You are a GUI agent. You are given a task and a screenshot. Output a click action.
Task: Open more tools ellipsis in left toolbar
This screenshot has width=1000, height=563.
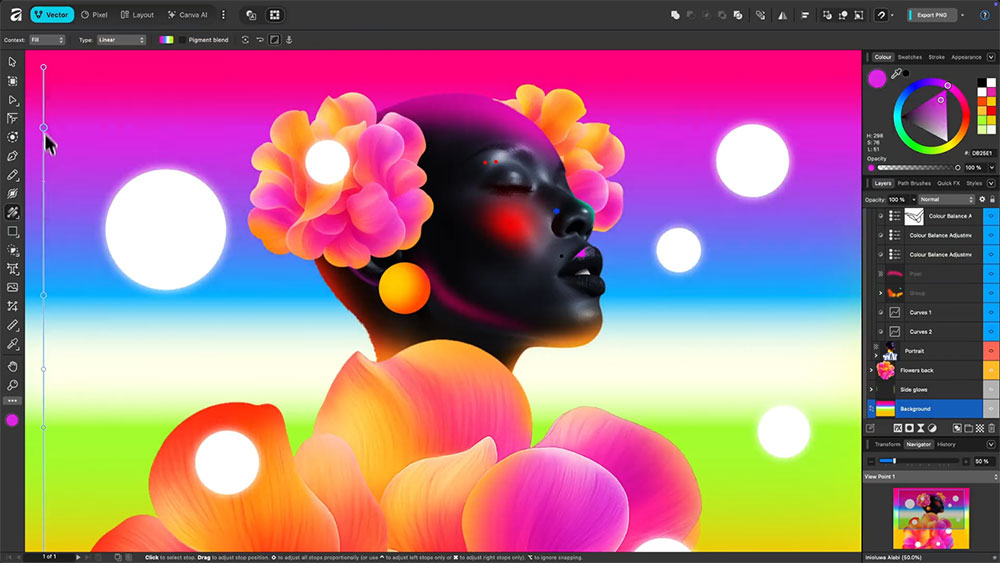[12, 401]
